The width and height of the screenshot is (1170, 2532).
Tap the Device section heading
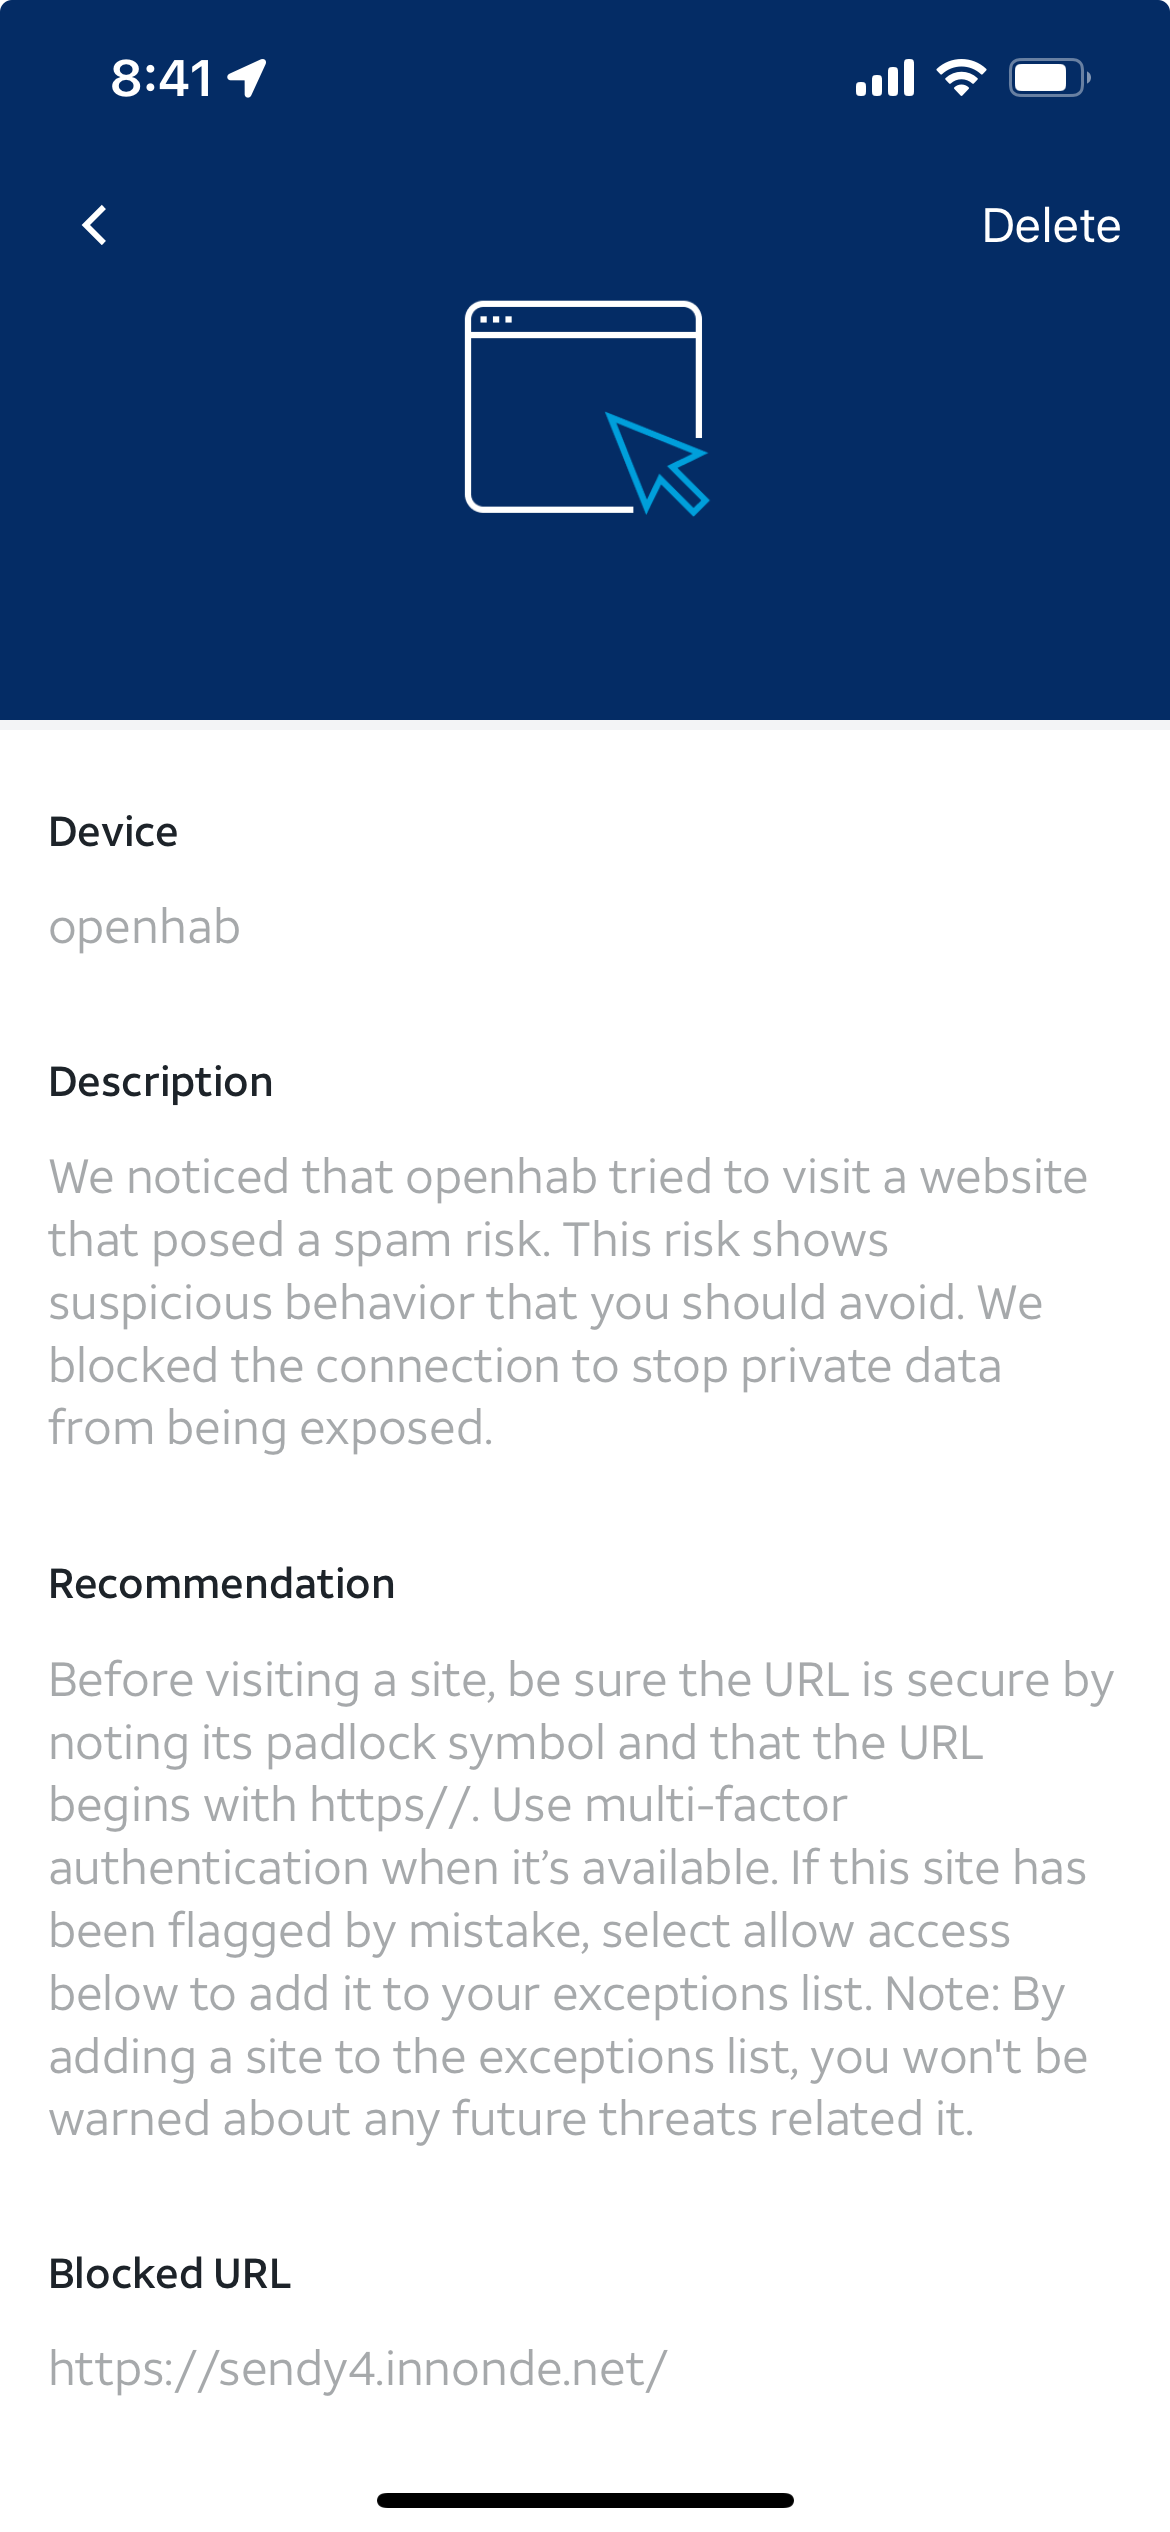(x=113, y=832)
